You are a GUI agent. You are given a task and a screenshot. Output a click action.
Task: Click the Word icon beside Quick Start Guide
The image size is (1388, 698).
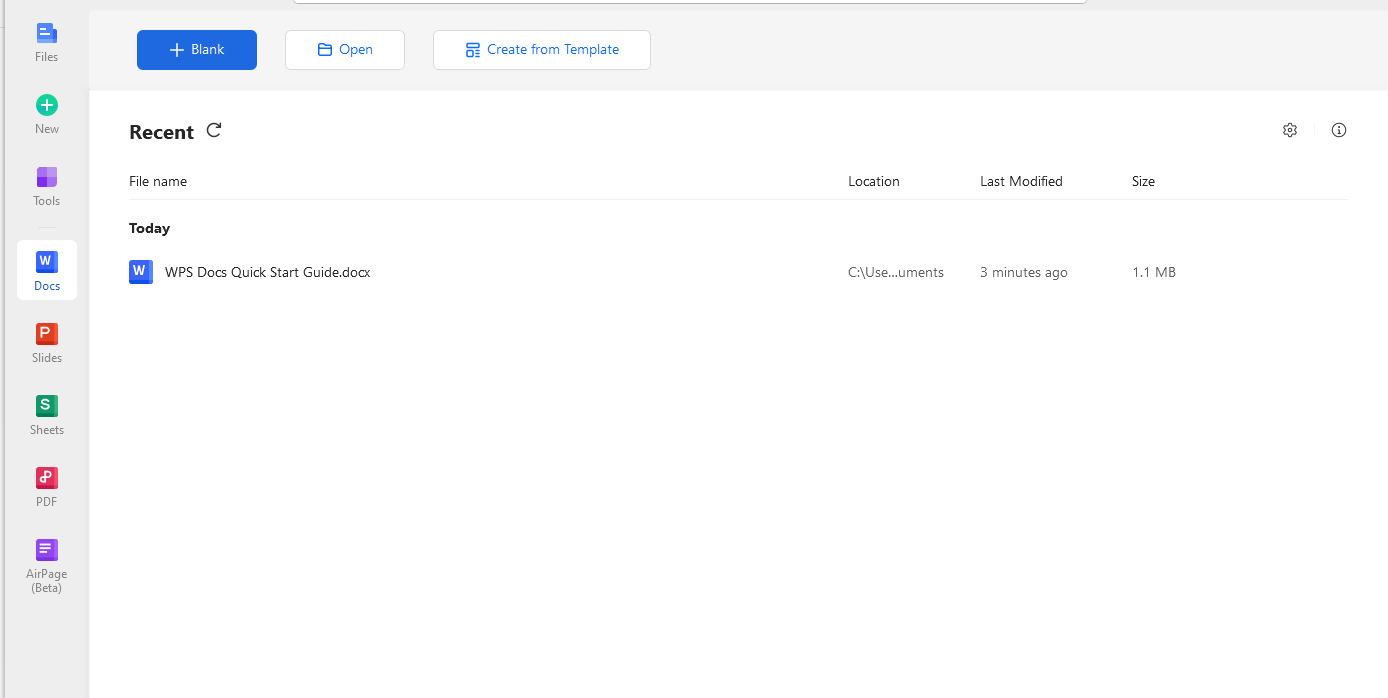click(141, 272)
